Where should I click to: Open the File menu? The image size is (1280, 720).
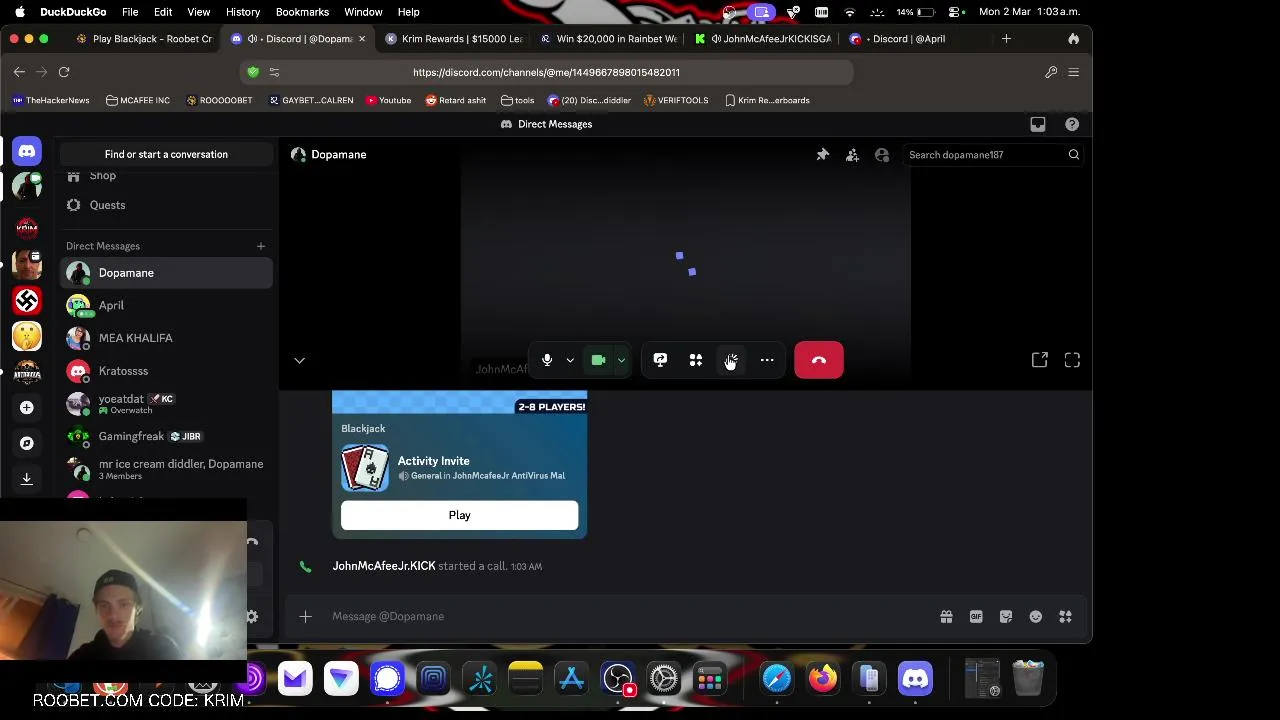pos(130,12)
